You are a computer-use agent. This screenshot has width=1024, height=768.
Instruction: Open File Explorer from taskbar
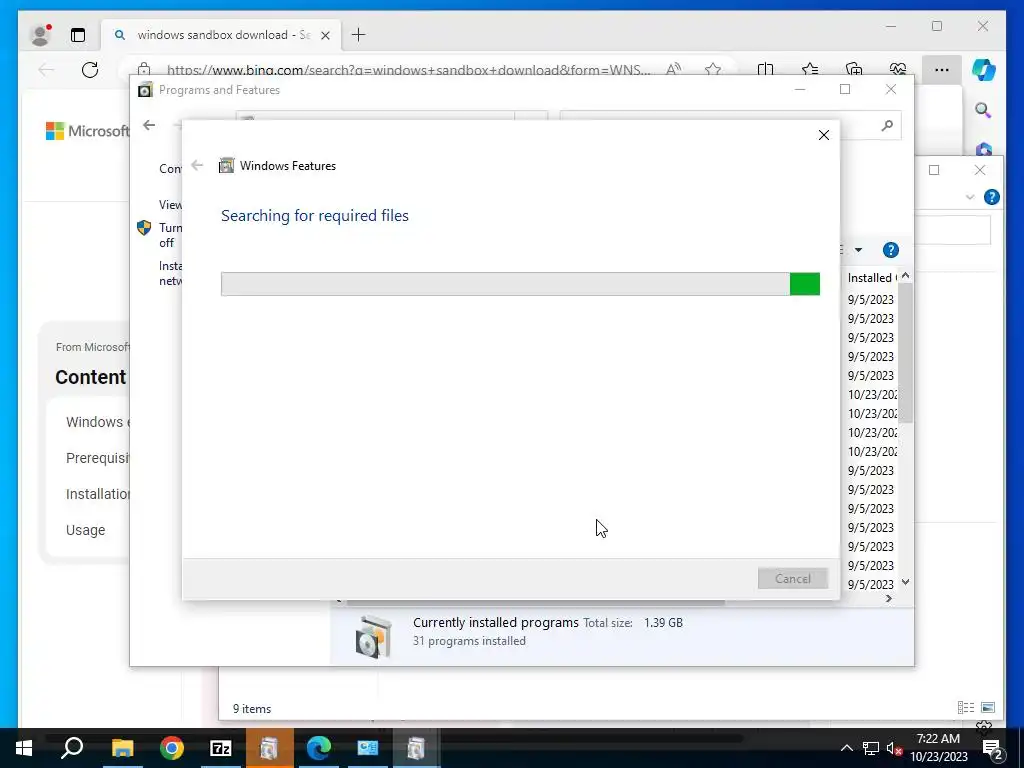[x=122, y=748]
